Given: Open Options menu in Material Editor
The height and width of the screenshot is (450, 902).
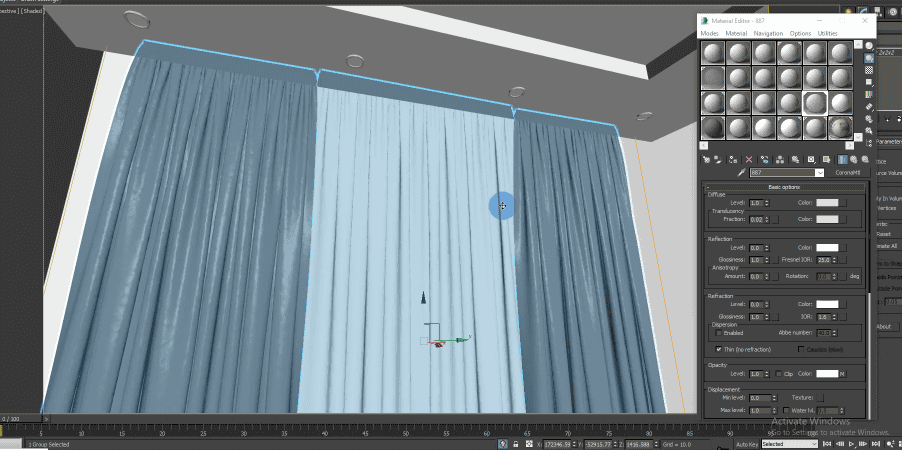Looking at the screenshot, I should pos(800,33).
